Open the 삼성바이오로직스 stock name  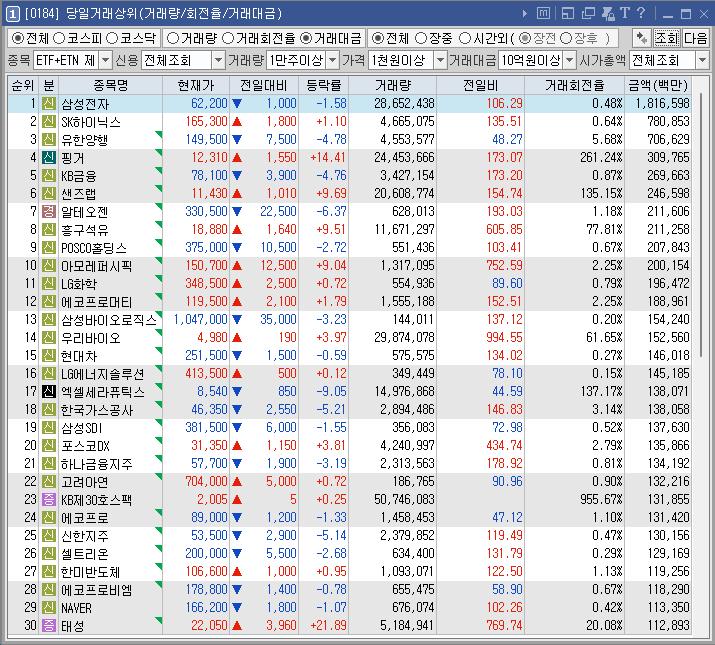click(109, 320)
